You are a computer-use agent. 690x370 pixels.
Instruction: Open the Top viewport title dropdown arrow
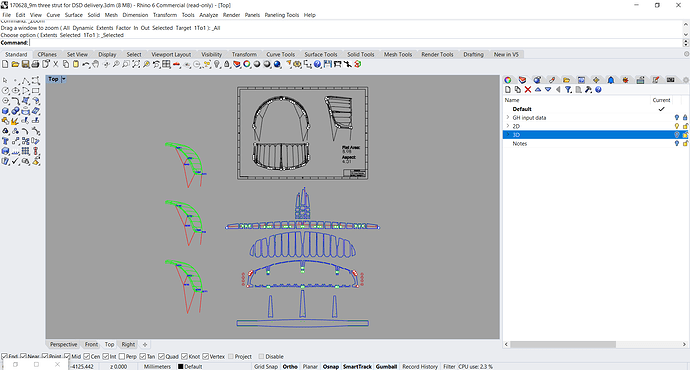[63, 79]
